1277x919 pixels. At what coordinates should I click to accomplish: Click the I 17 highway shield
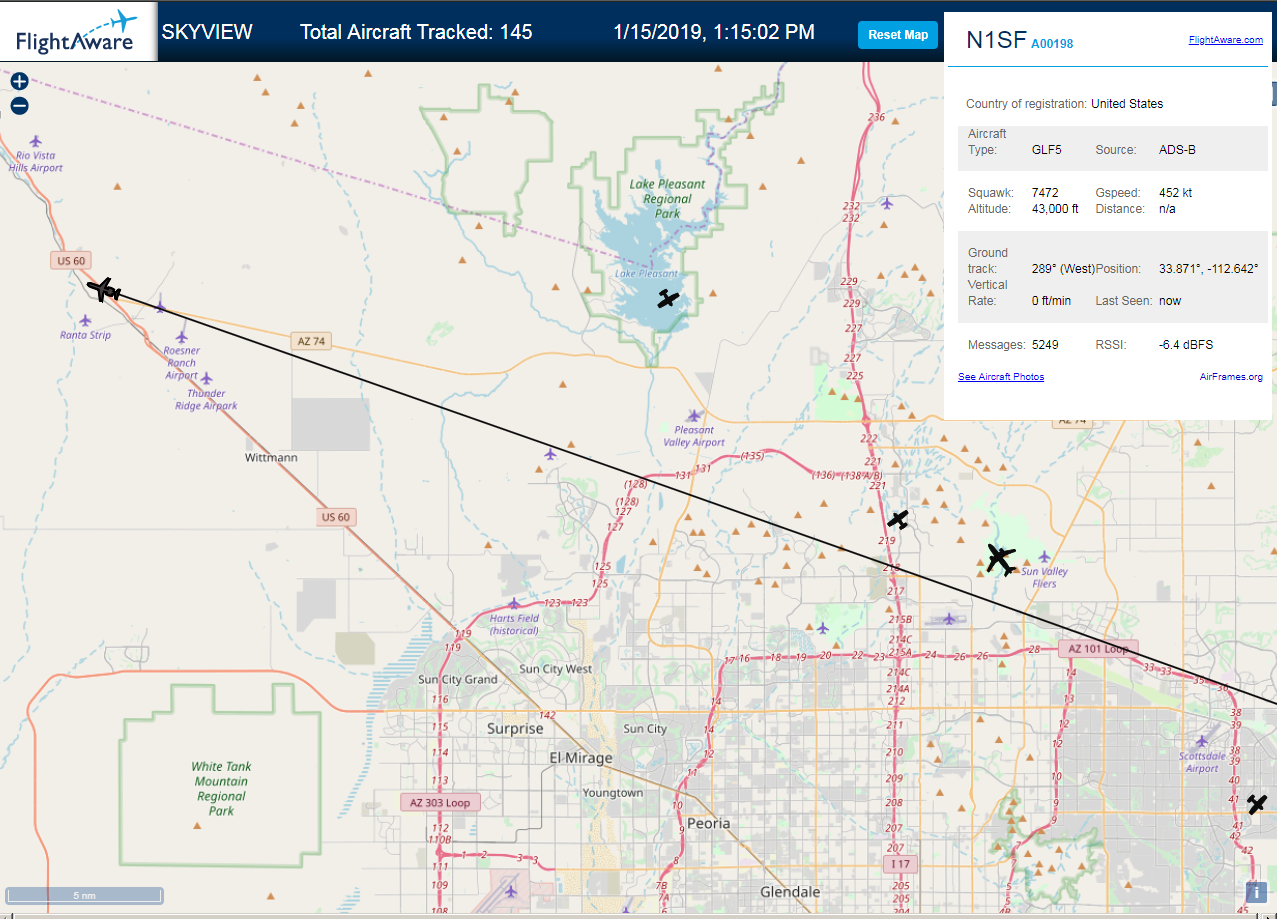[901, 863]
